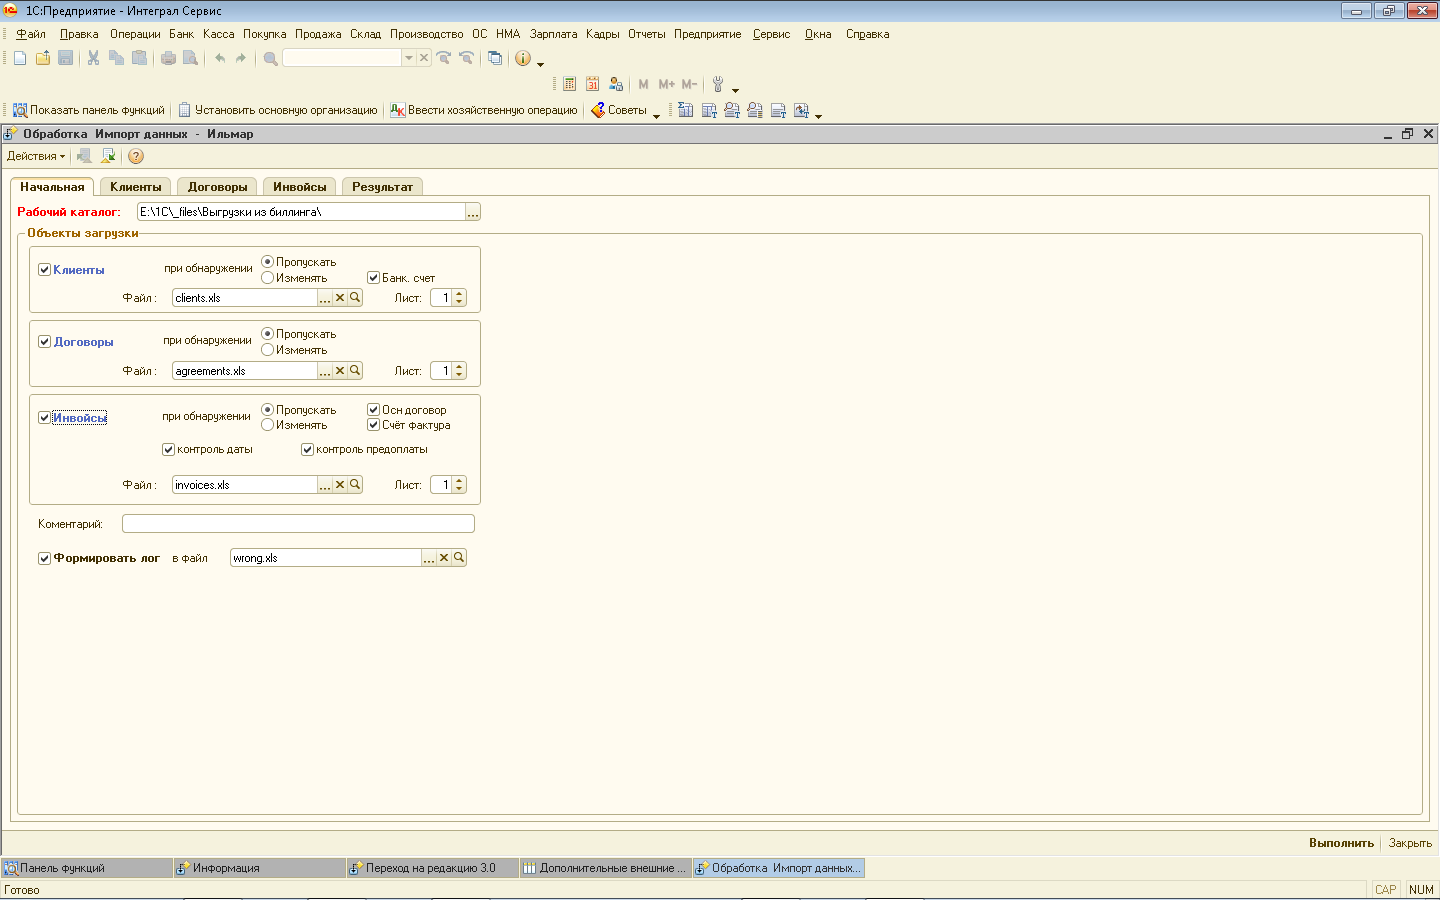The width and height of the screenshot is (1440, 900).
Task: Open the 'Действия' dropdown menu
Action: pyautogui.click(x=36, y=156)
